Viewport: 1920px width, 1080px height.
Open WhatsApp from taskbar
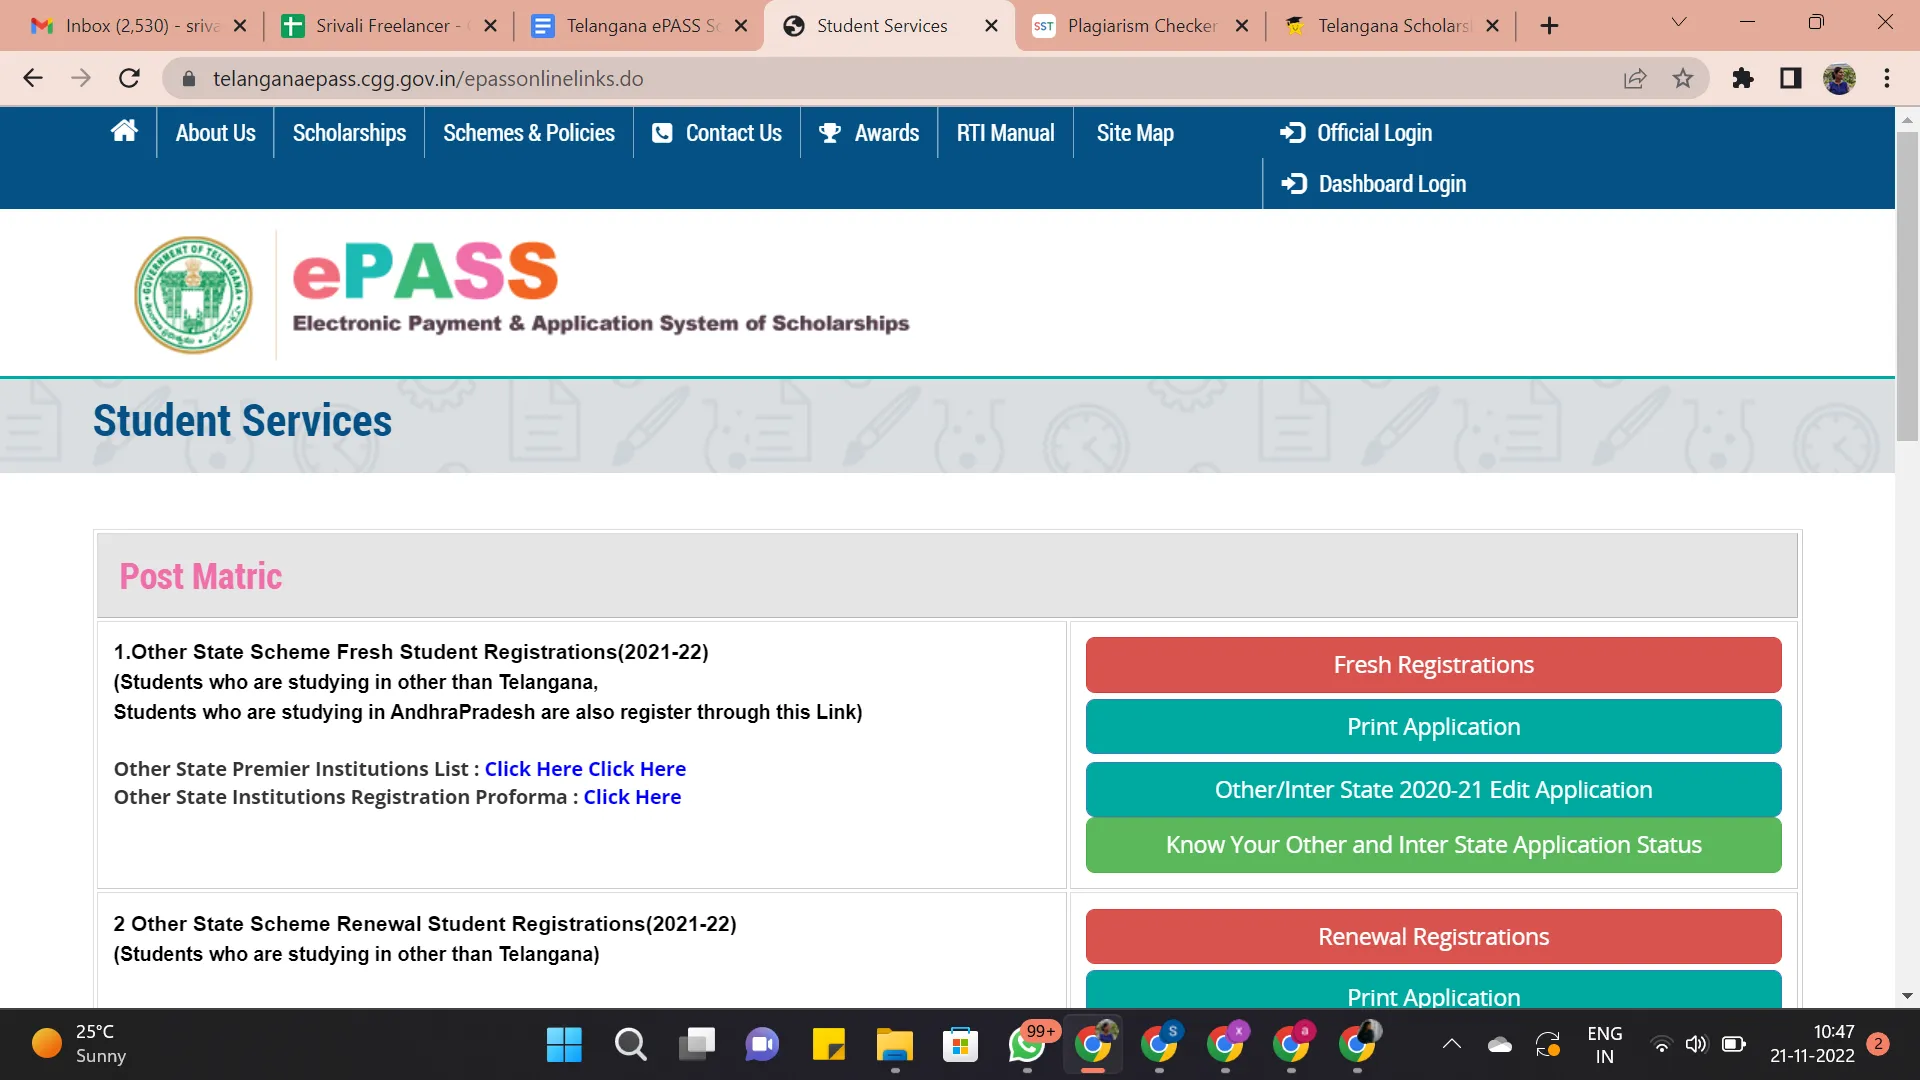coord(1027,1045)
